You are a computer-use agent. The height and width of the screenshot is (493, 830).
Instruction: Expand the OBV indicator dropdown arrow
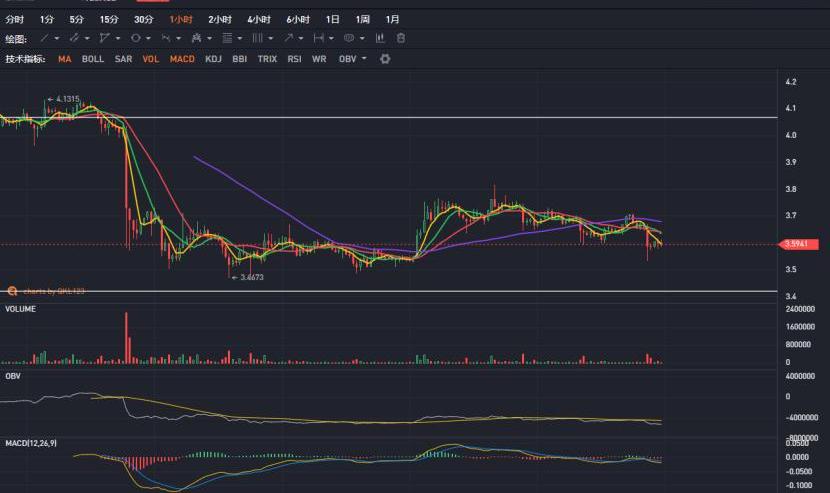pyautogui.click(x=364, y=59)
